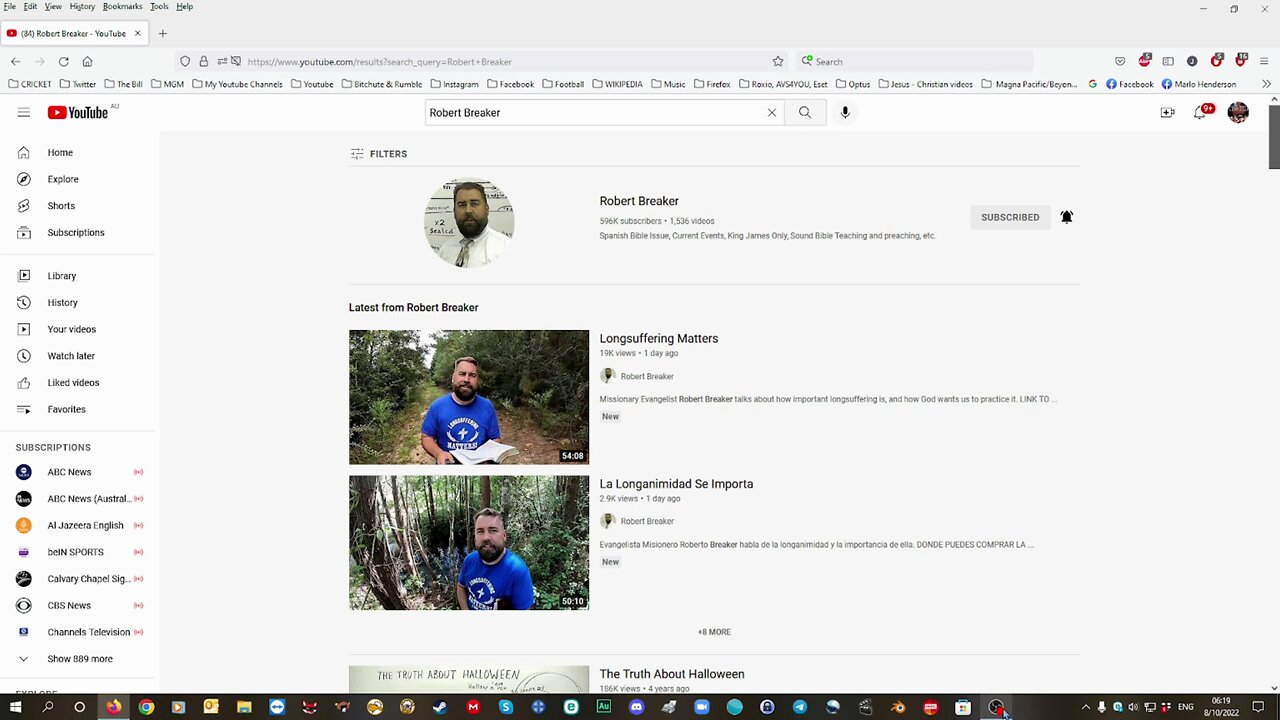Open the account avatar menu
This screenshot has width=1280, height=720.
(x=1238, y=113)
